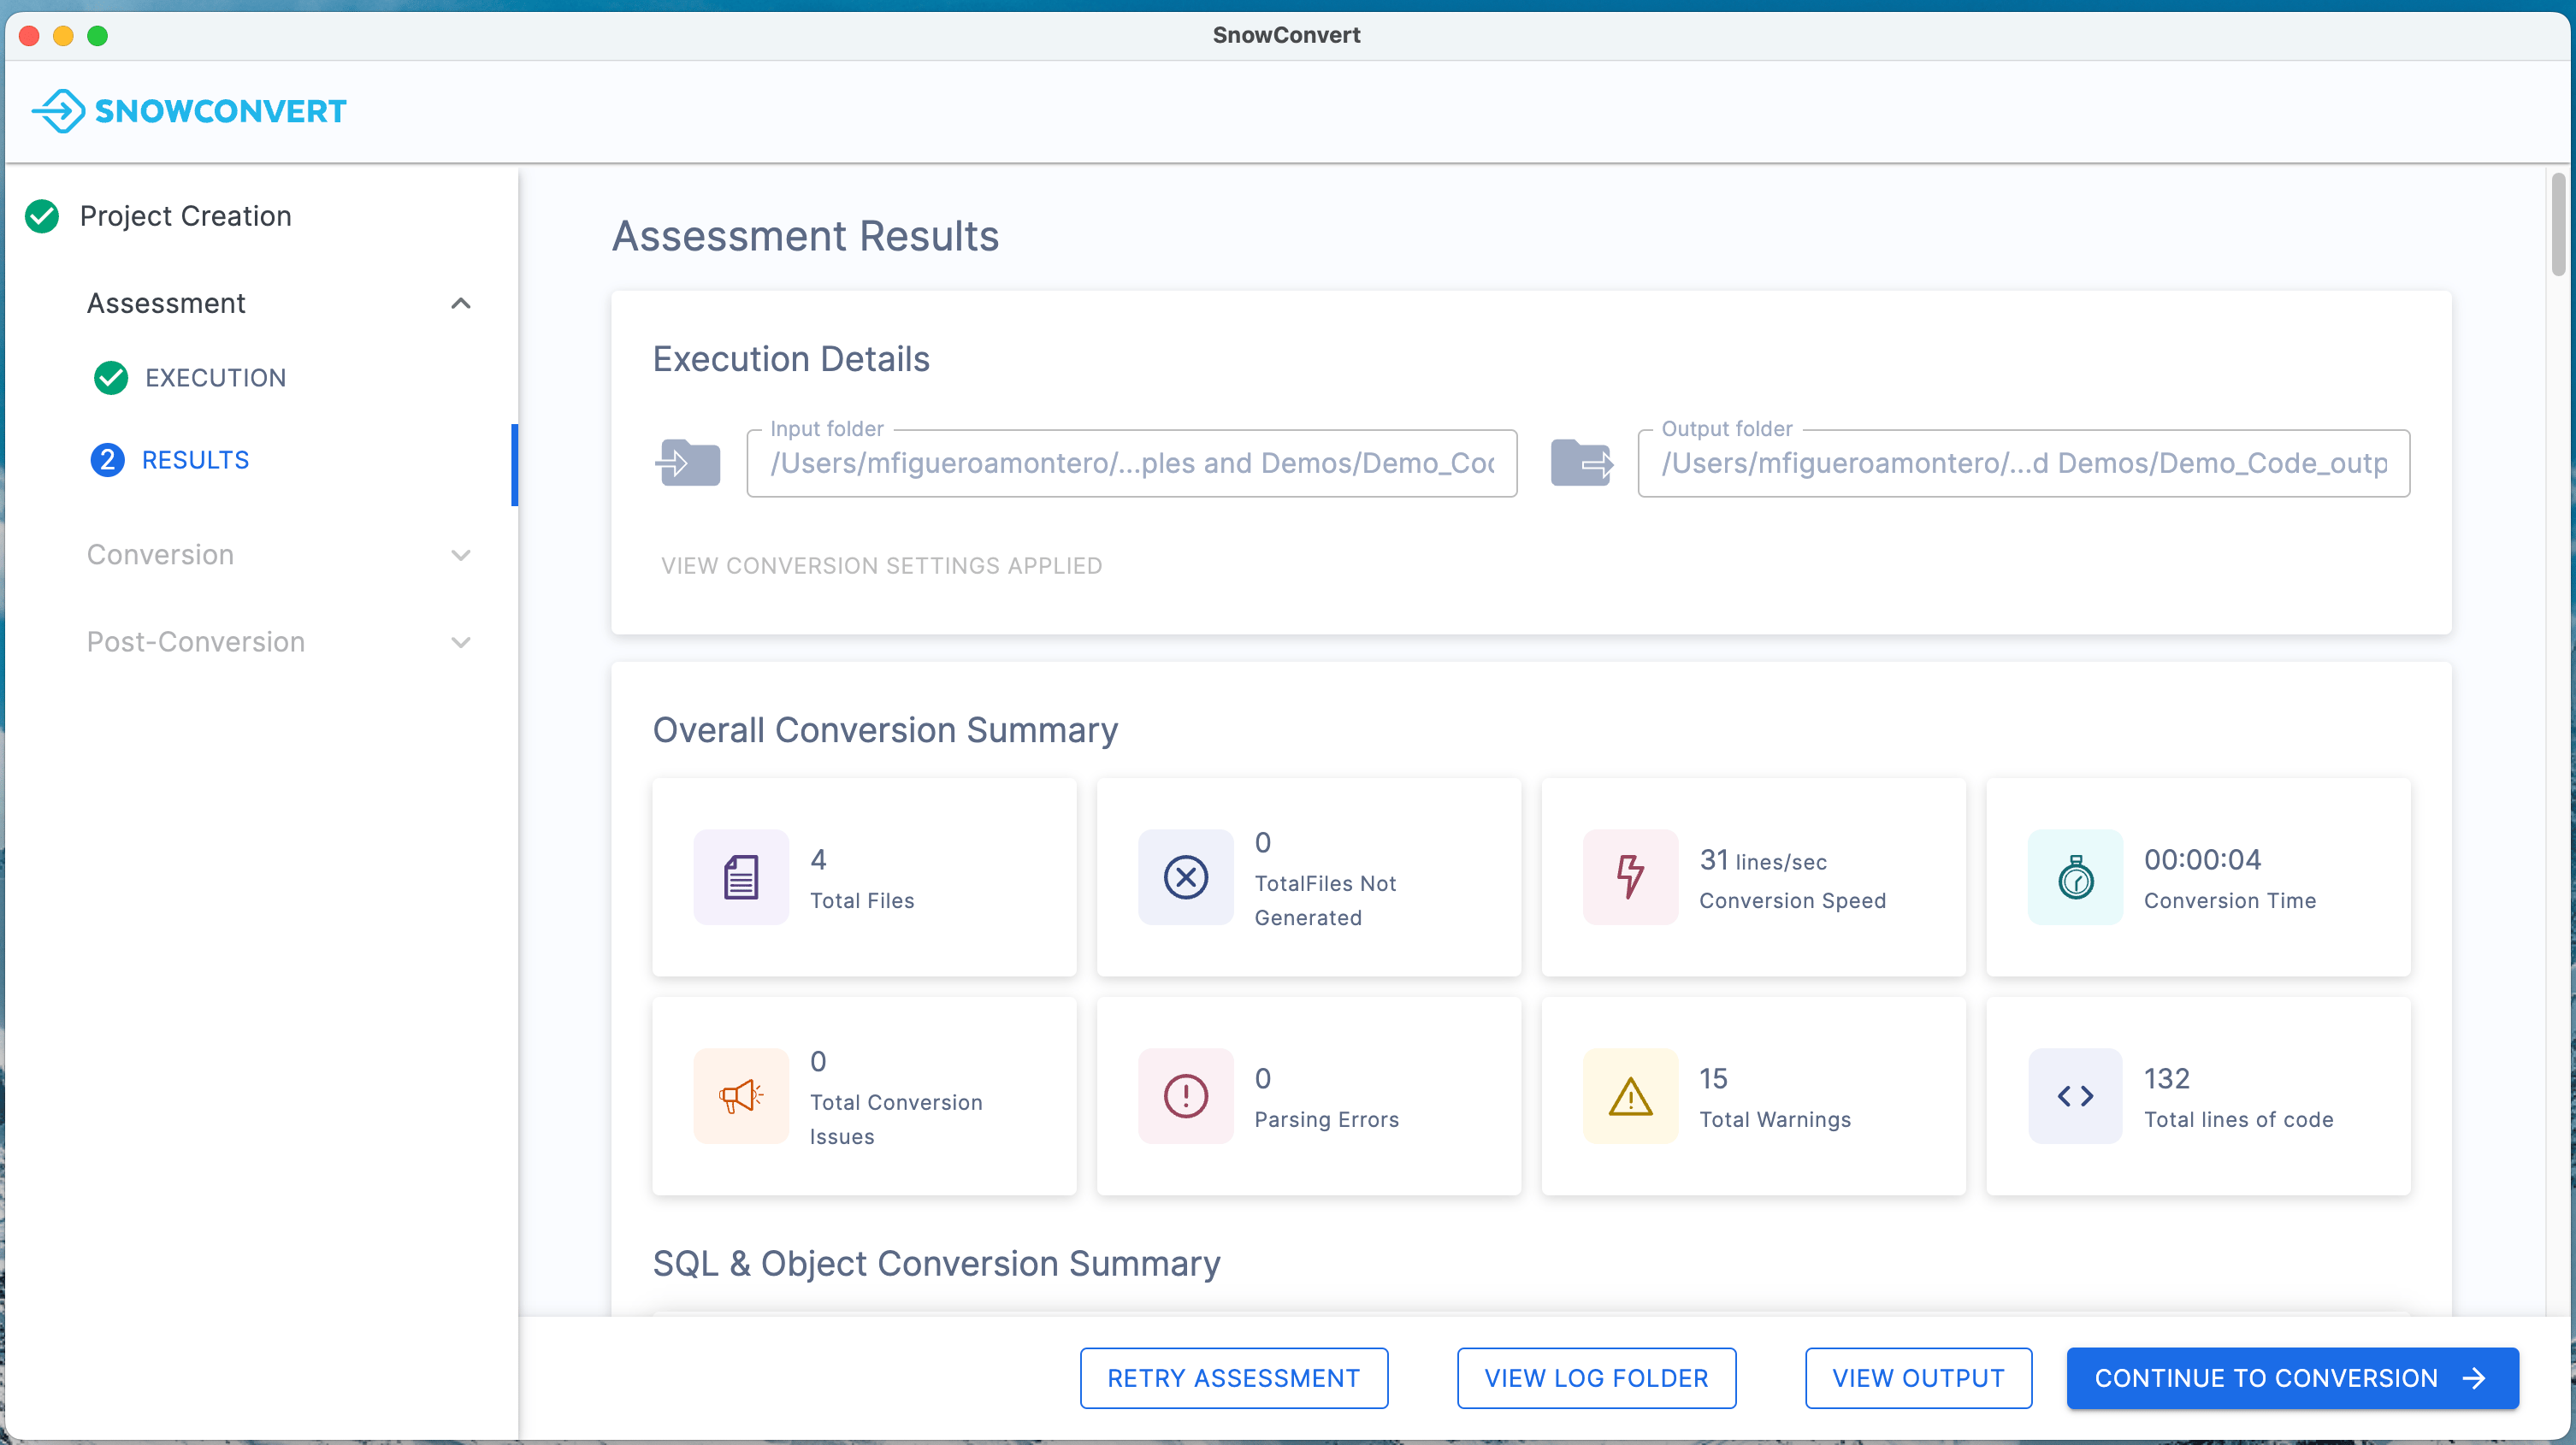This screenshot has height=1445, width=2576.
Task: Click the Total Conversion Issues megaphone icon
Action: (740, 1096)
